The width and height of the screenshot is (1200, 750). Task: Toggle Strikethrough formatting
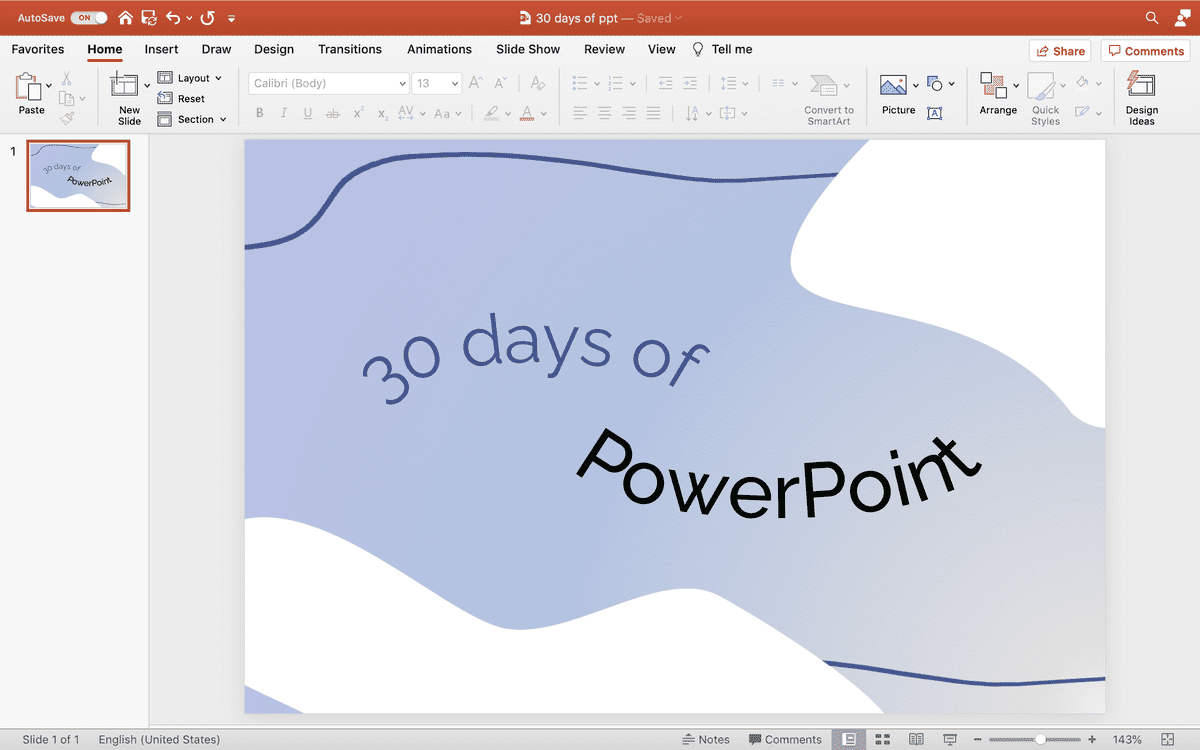click(333, 114)
